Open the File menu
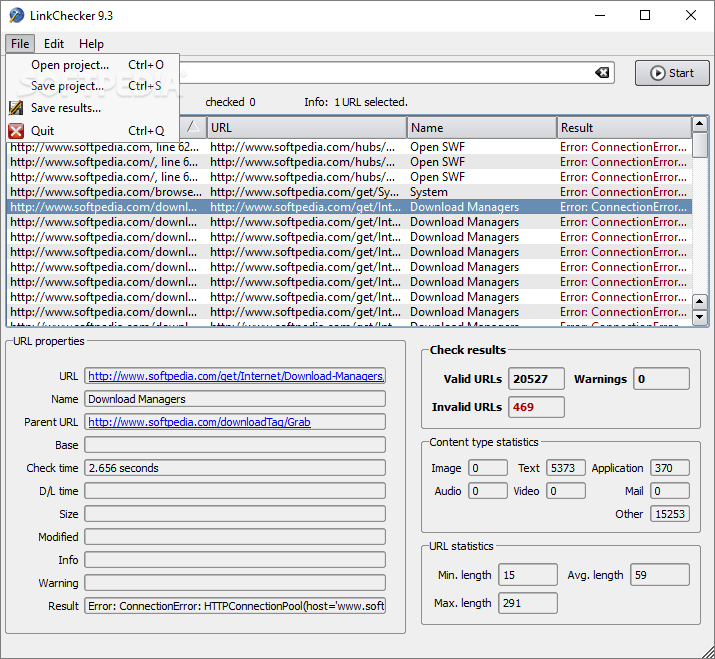The image size is (715, 659). [x=20, y=44]
